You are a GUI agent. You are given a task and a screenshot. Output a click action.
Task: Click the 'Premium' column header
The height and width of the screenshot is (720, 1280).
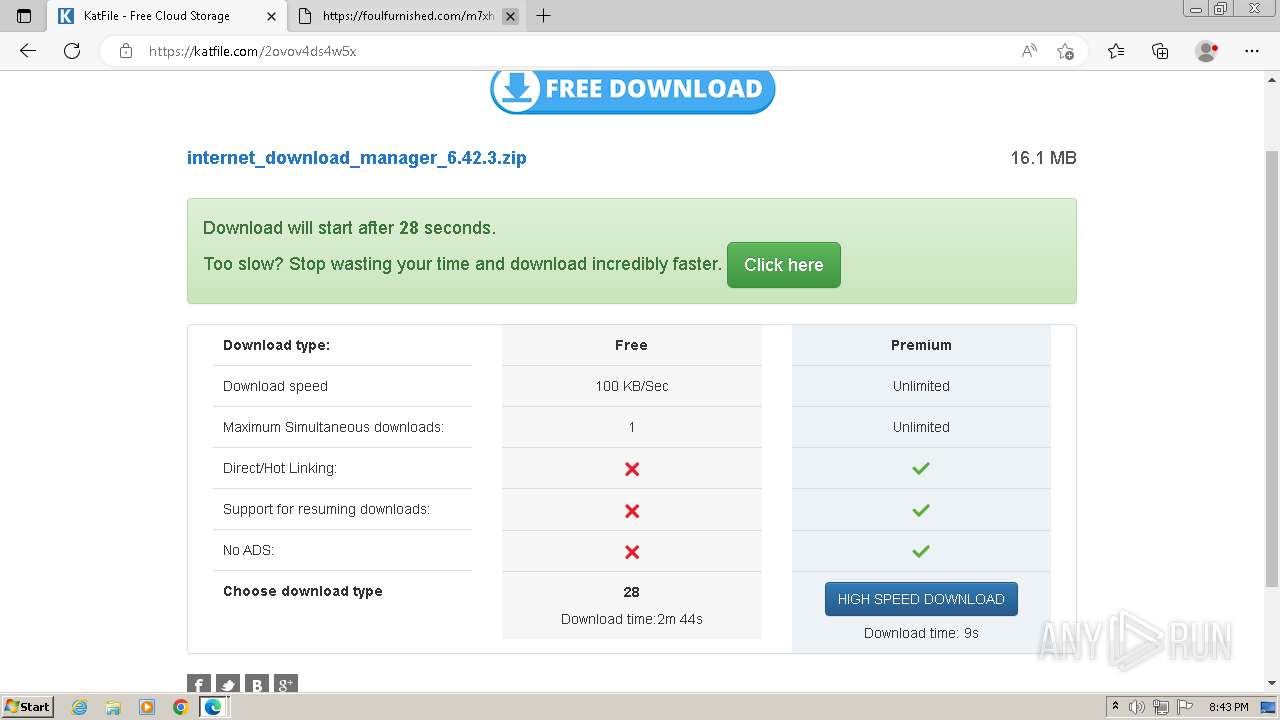point(921,345)
